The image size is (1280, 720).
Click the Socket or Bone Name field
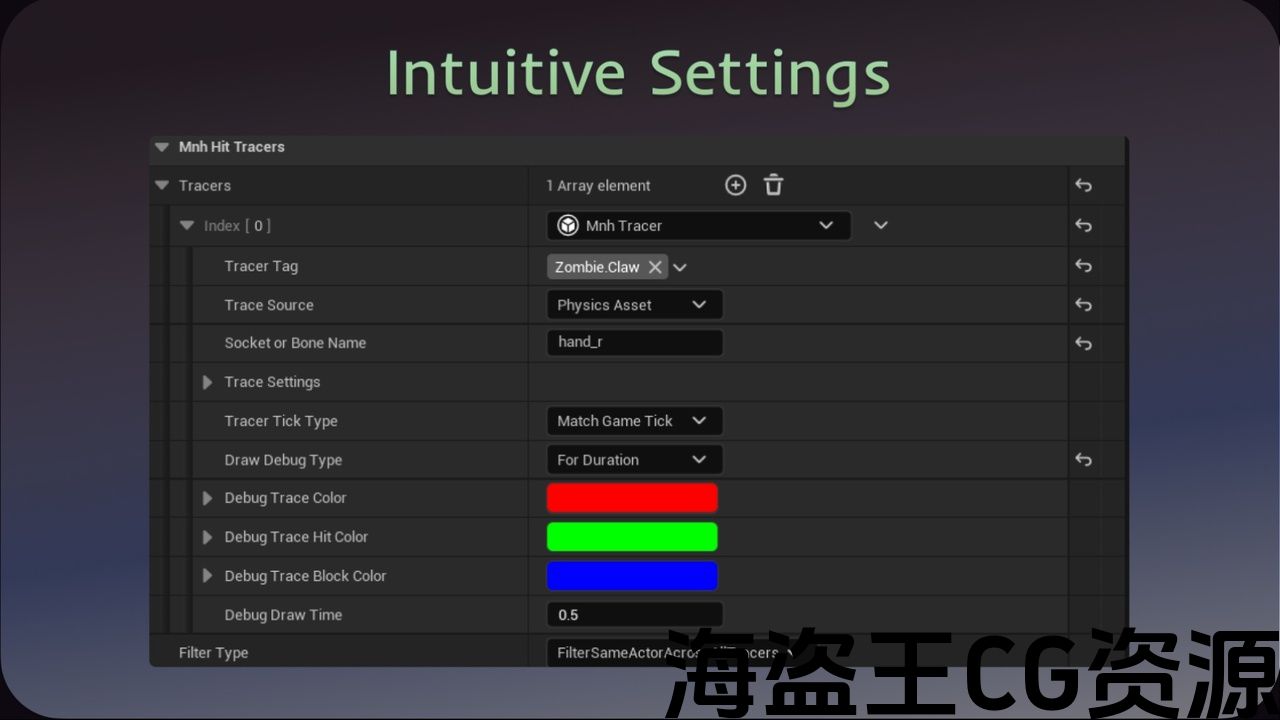click(634, 343)
